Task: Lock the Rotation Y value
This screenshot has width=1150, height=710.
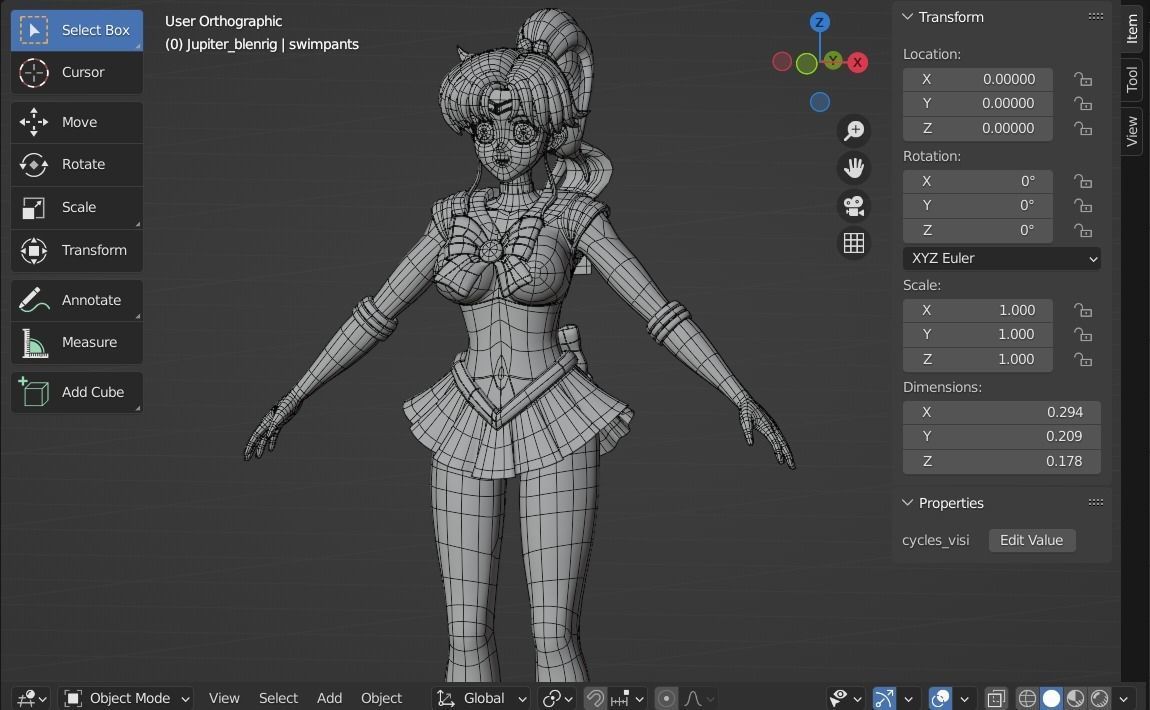Action: 1083,206
